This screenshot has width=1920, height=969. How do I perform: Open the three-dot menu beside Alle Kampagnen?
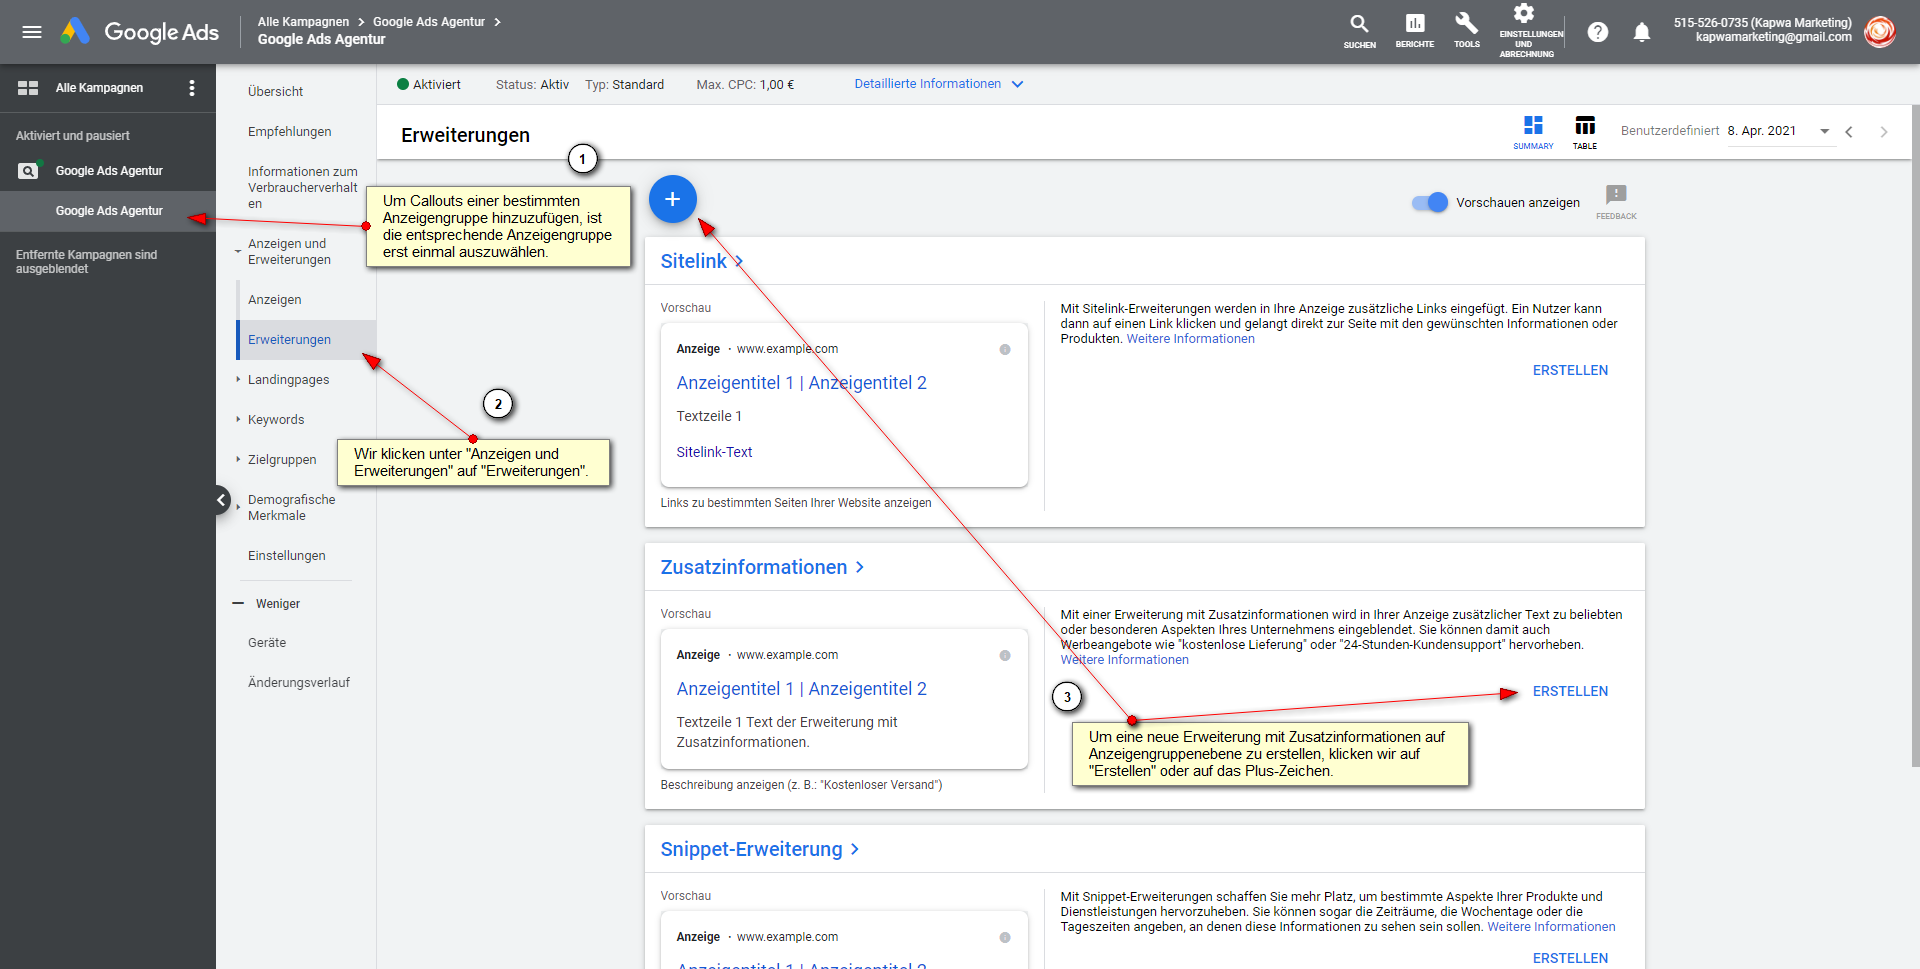coord(192,88)
